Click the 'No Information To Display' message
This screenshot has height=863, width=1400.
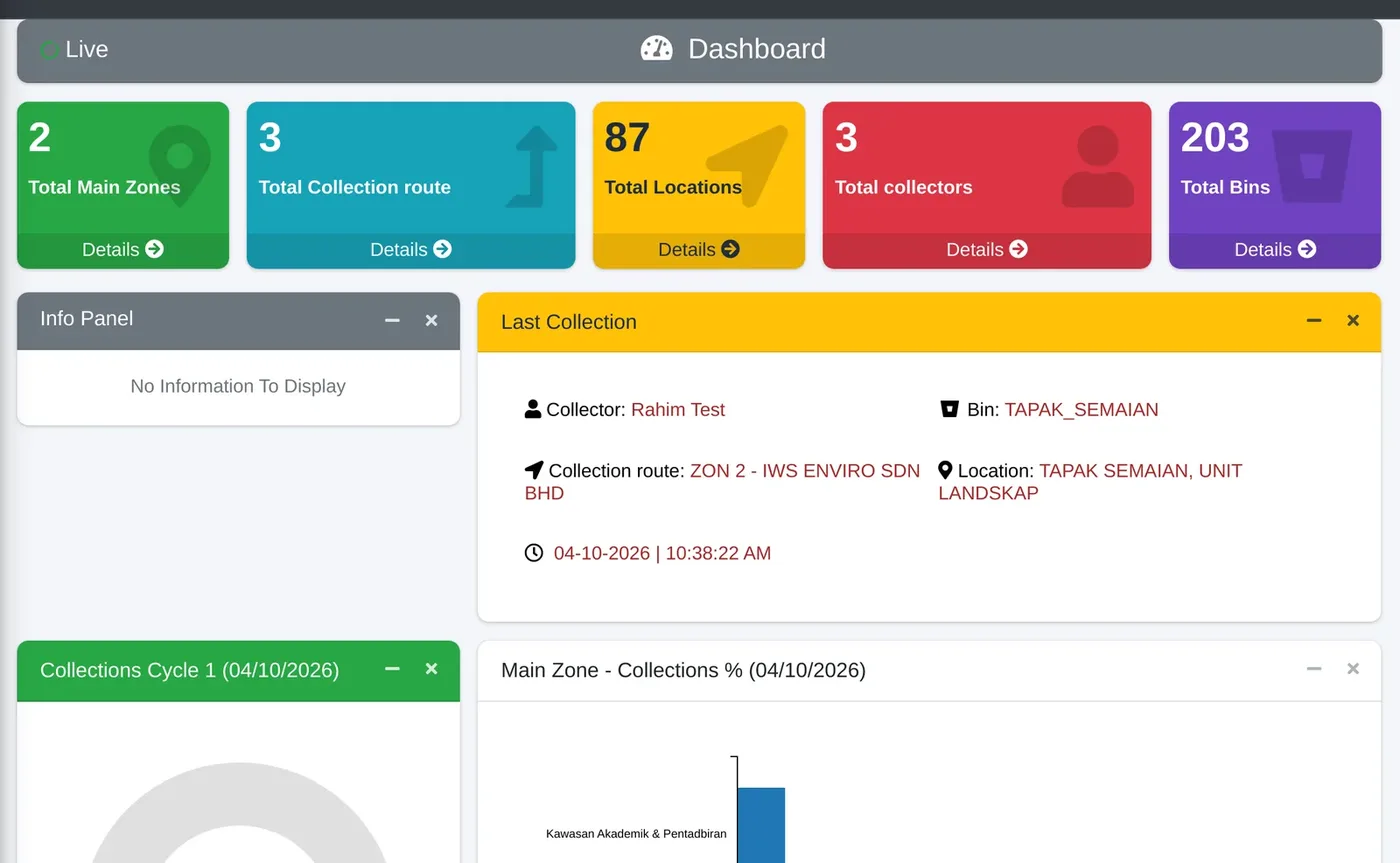pyautogui.click(x=238, y=386)
